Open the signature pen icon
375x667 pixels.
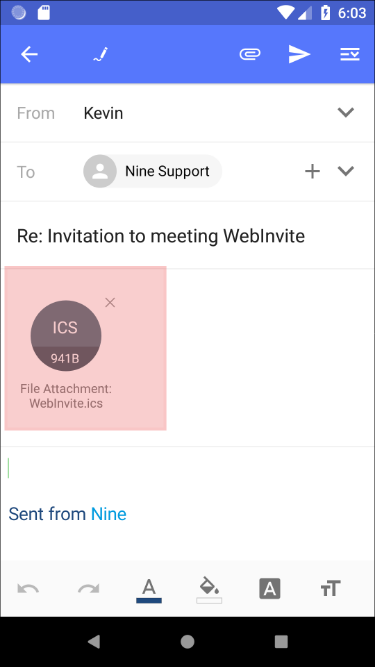pyautogui.click(x=101, y=54)
